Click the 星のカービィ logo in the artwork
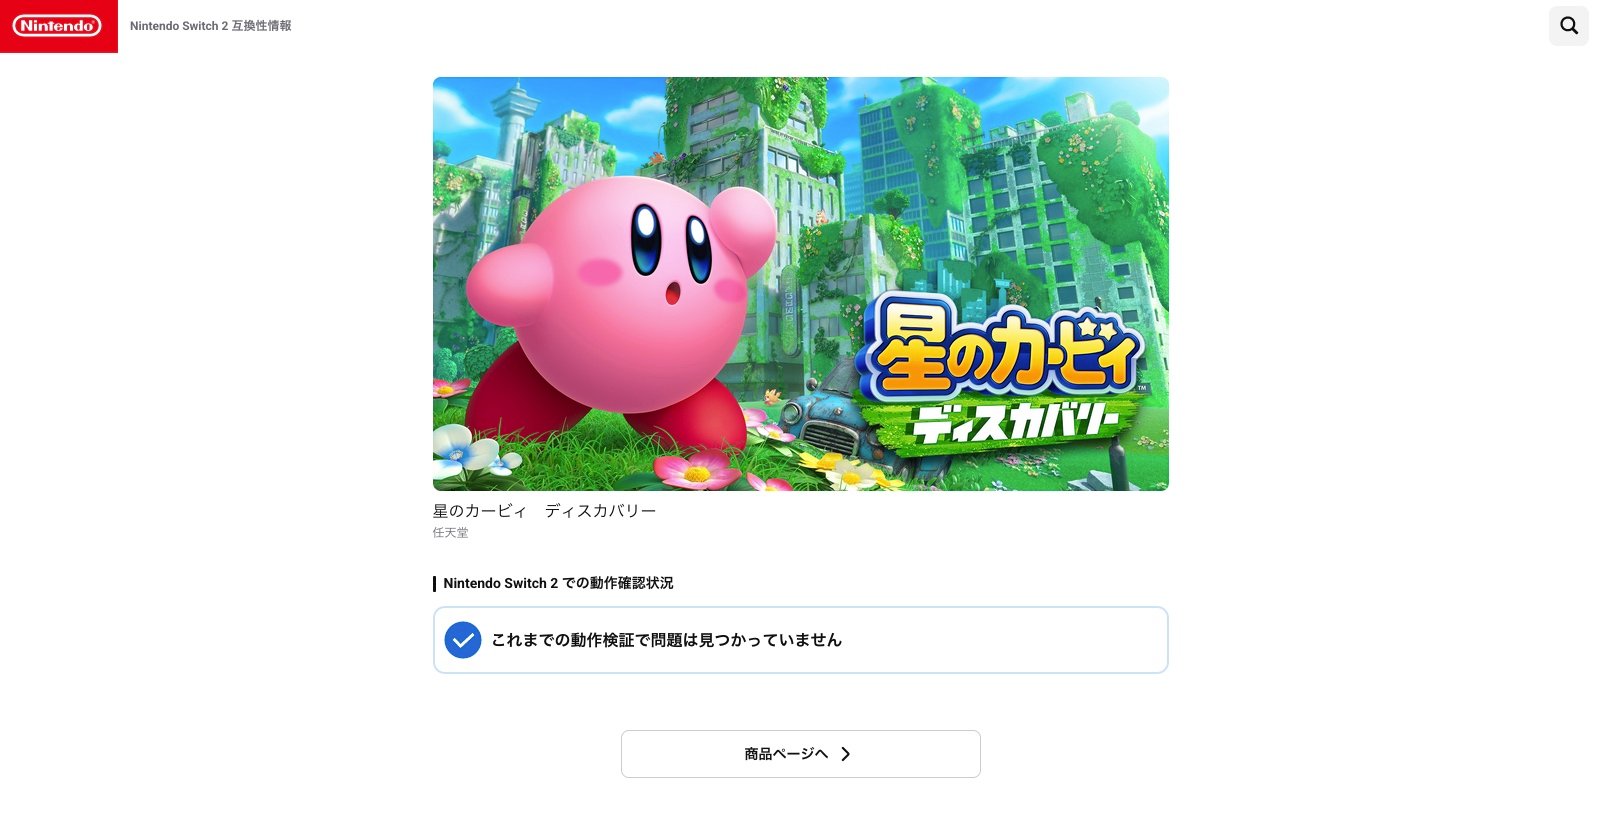The height and width of the screenshot is (840, 1600). tap(1003, 350)
